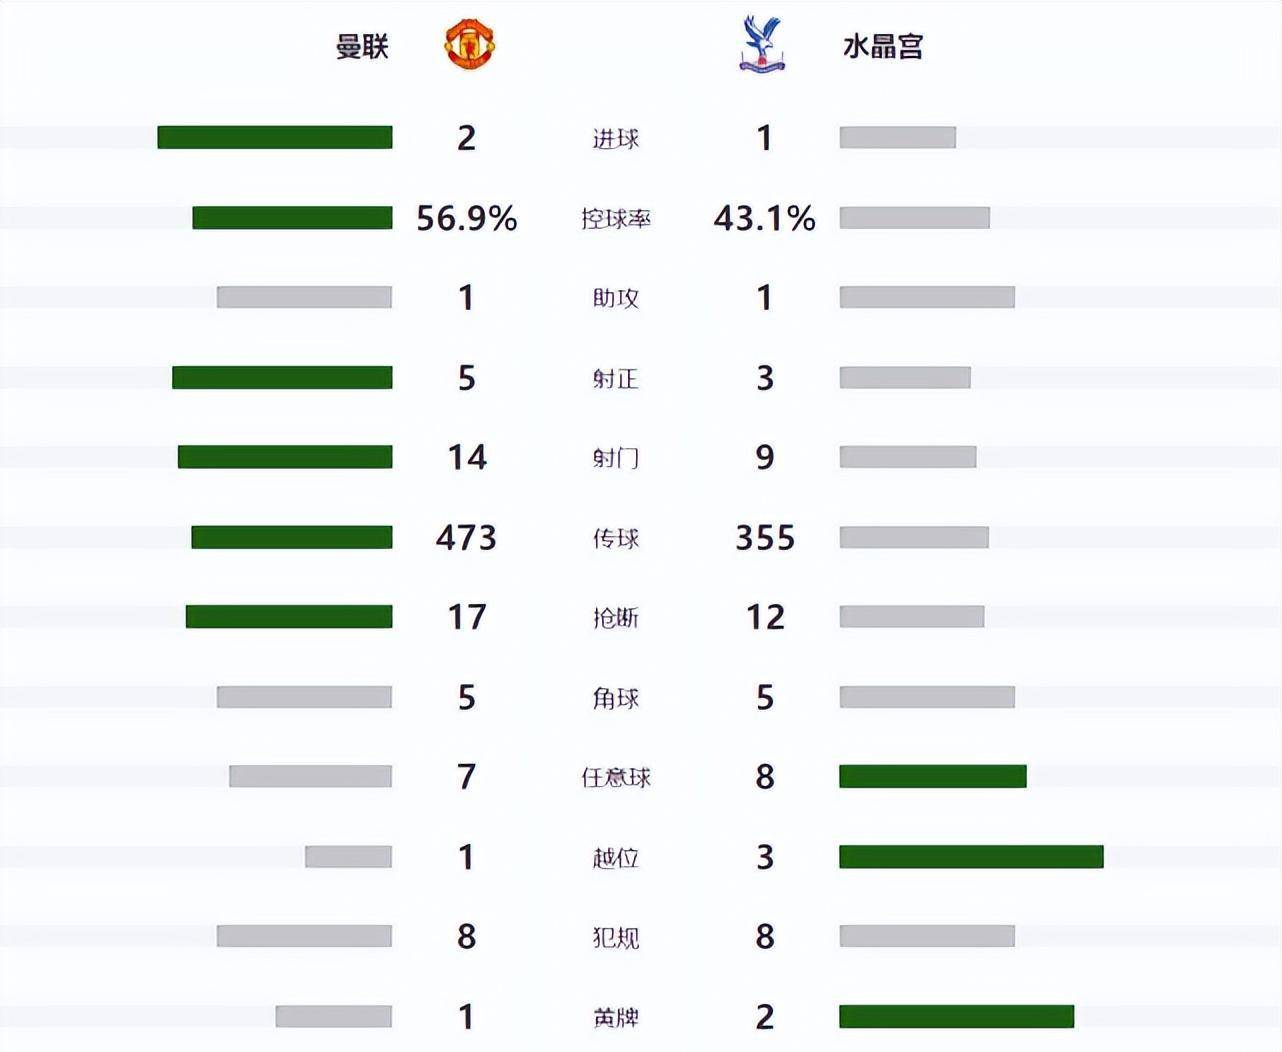Click the 控球率 stat label
Viewport: 1282px width, 1052px height.
[x=615, y=219]
